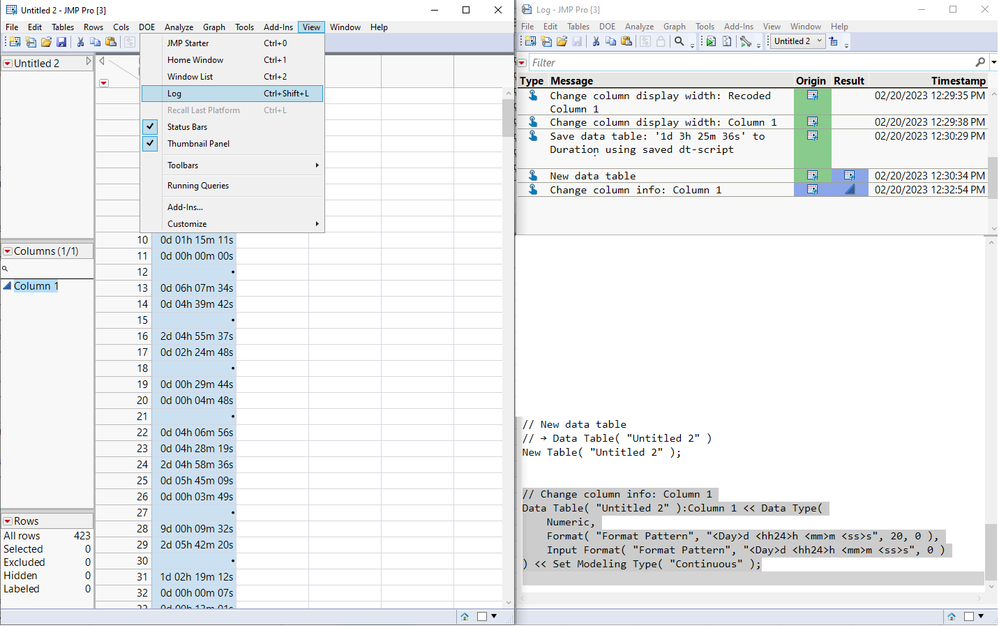The image size is (999, 626).
Task: Click New Data Table icon in left toolbar
Action: point(14,42)
